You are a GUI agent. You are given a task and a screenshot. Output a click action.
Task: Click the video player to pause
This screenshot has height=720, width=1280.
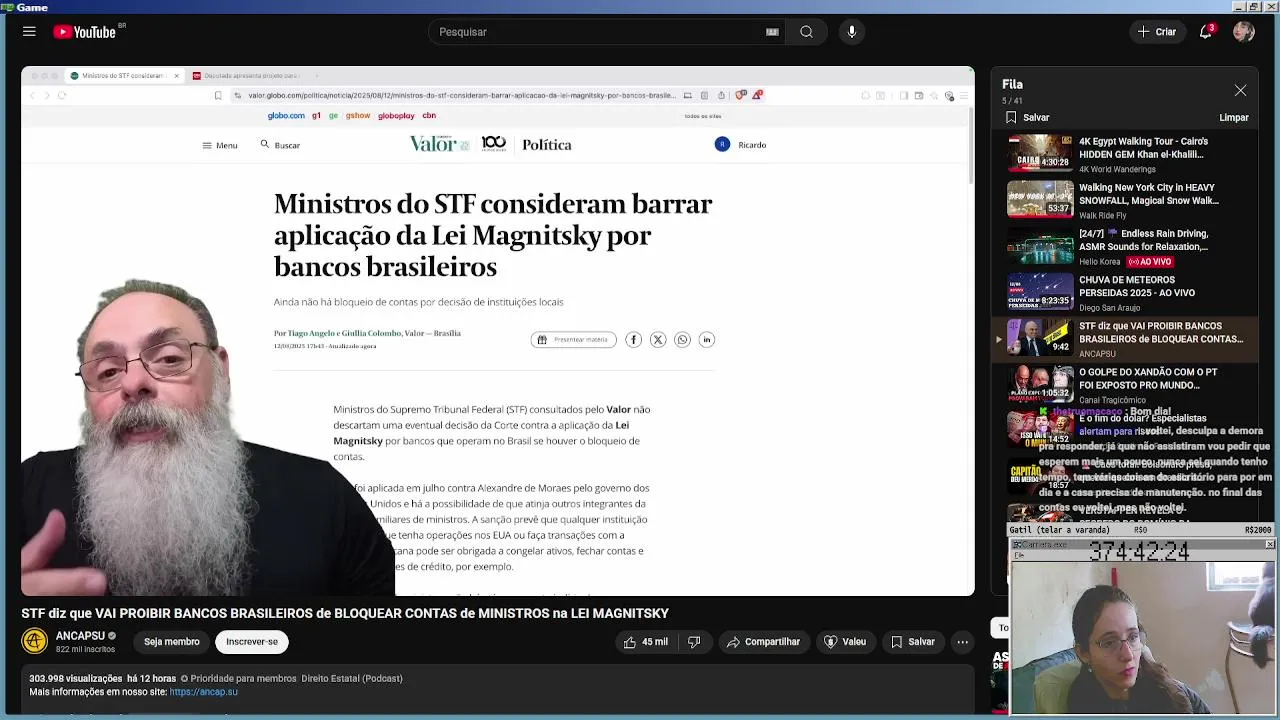(x=498, y=331)
